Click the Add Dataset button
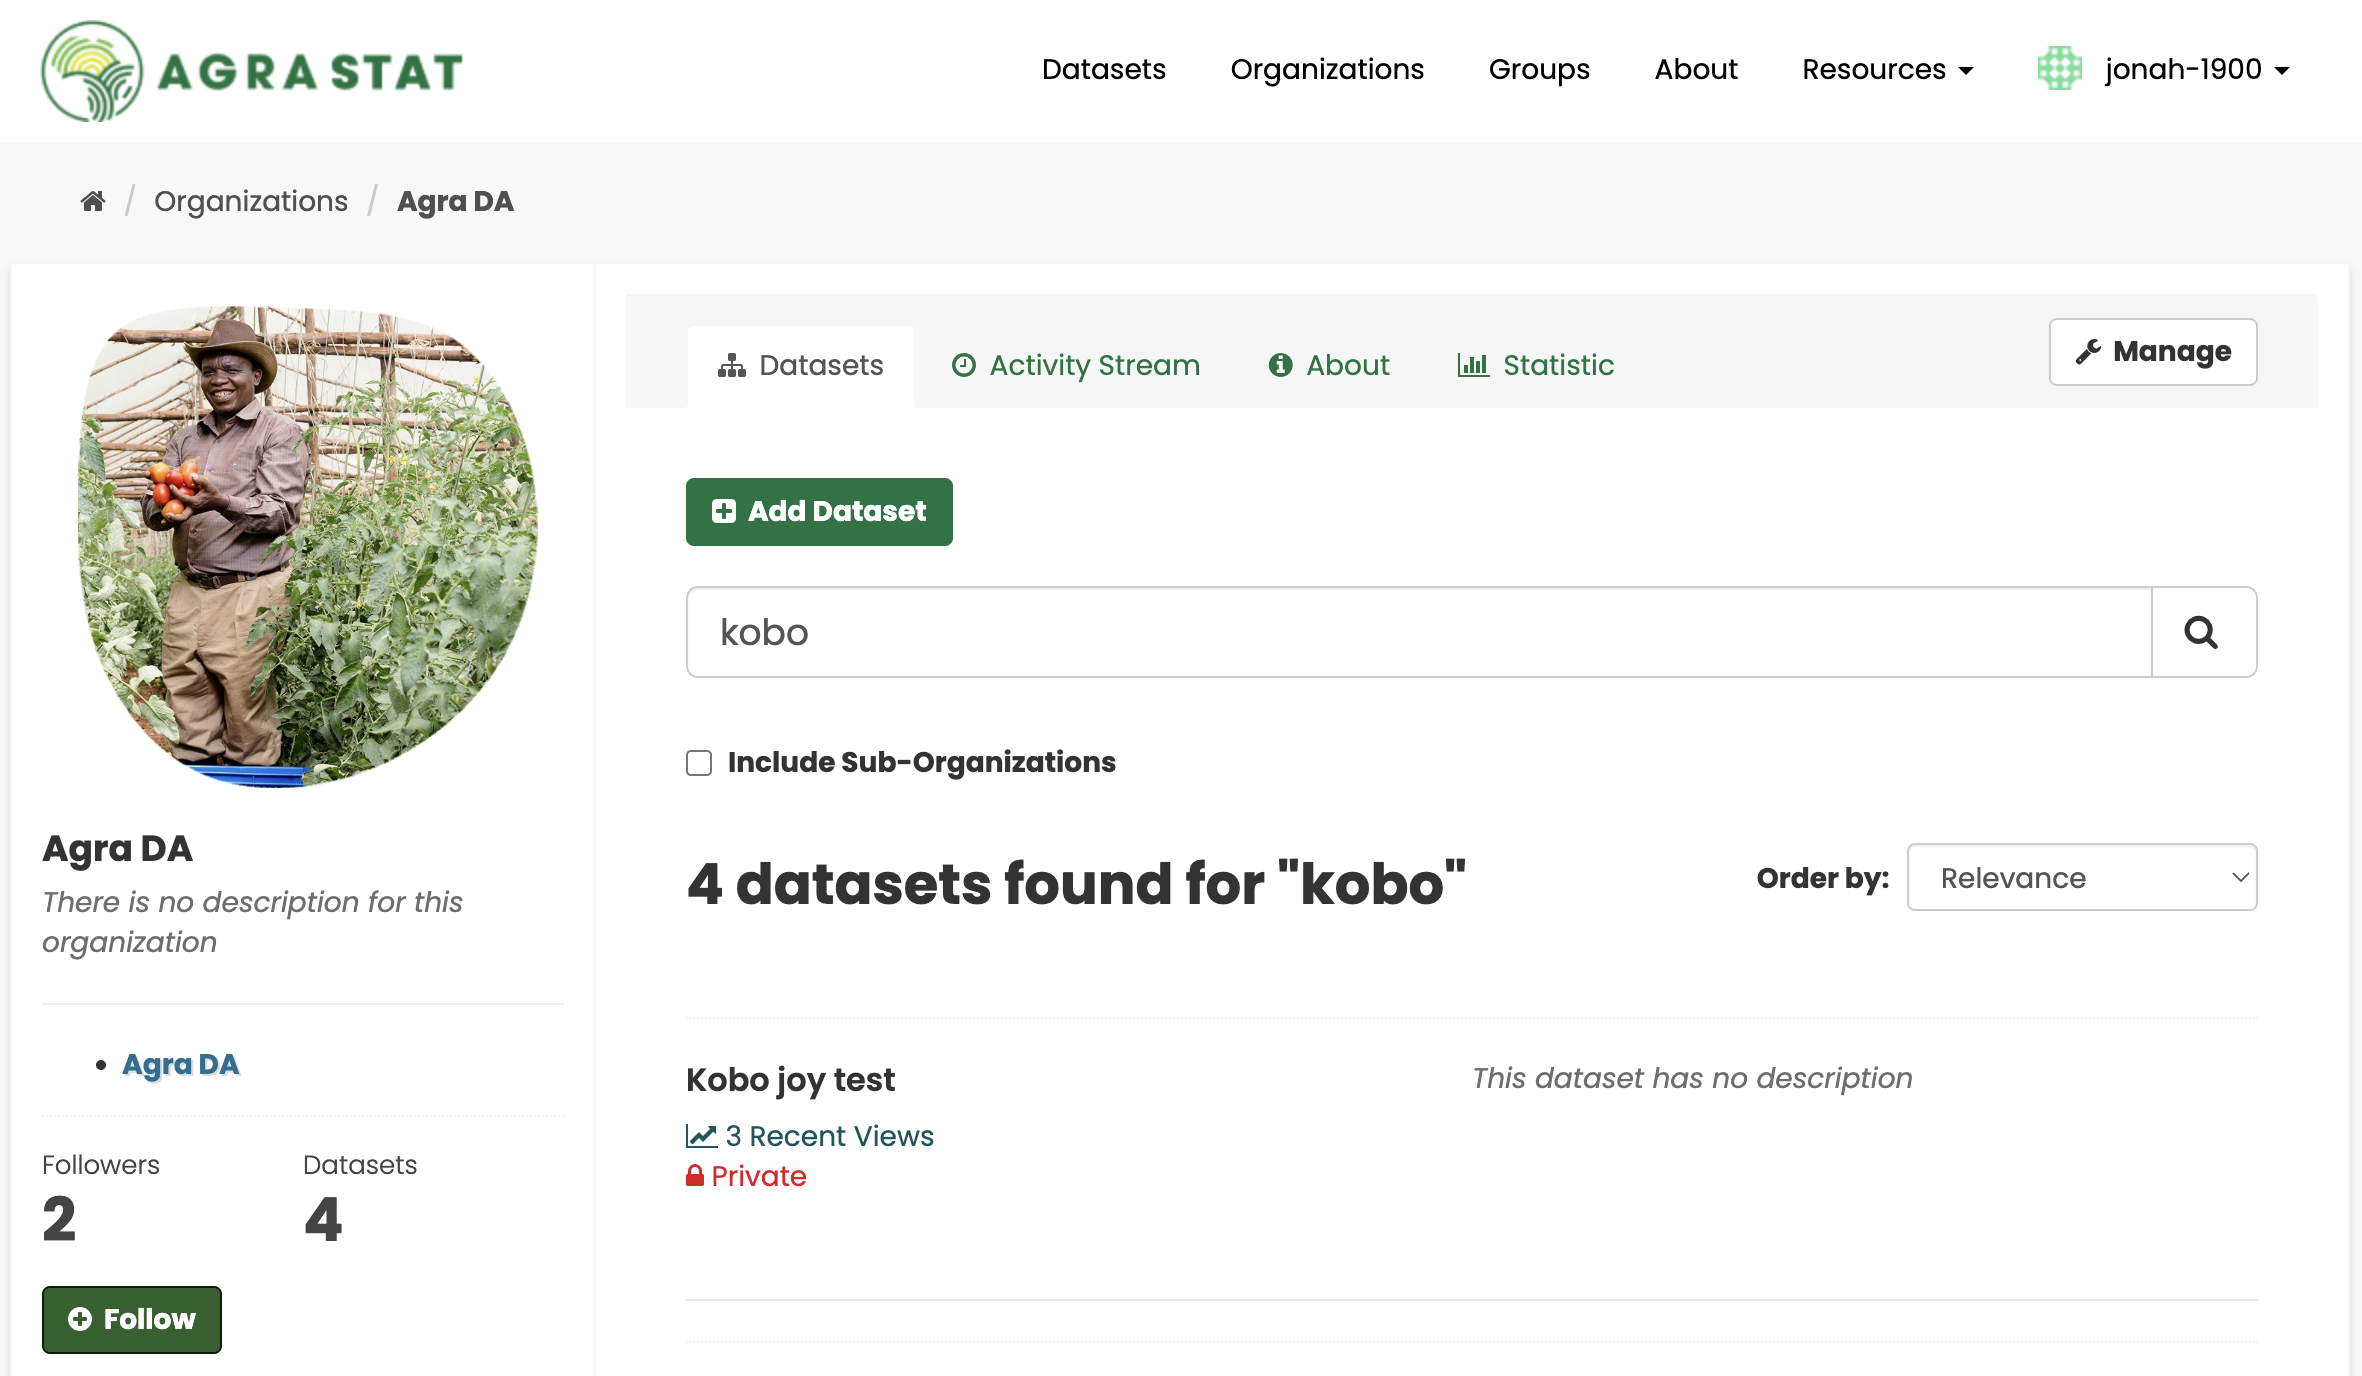 pos(819,512)
